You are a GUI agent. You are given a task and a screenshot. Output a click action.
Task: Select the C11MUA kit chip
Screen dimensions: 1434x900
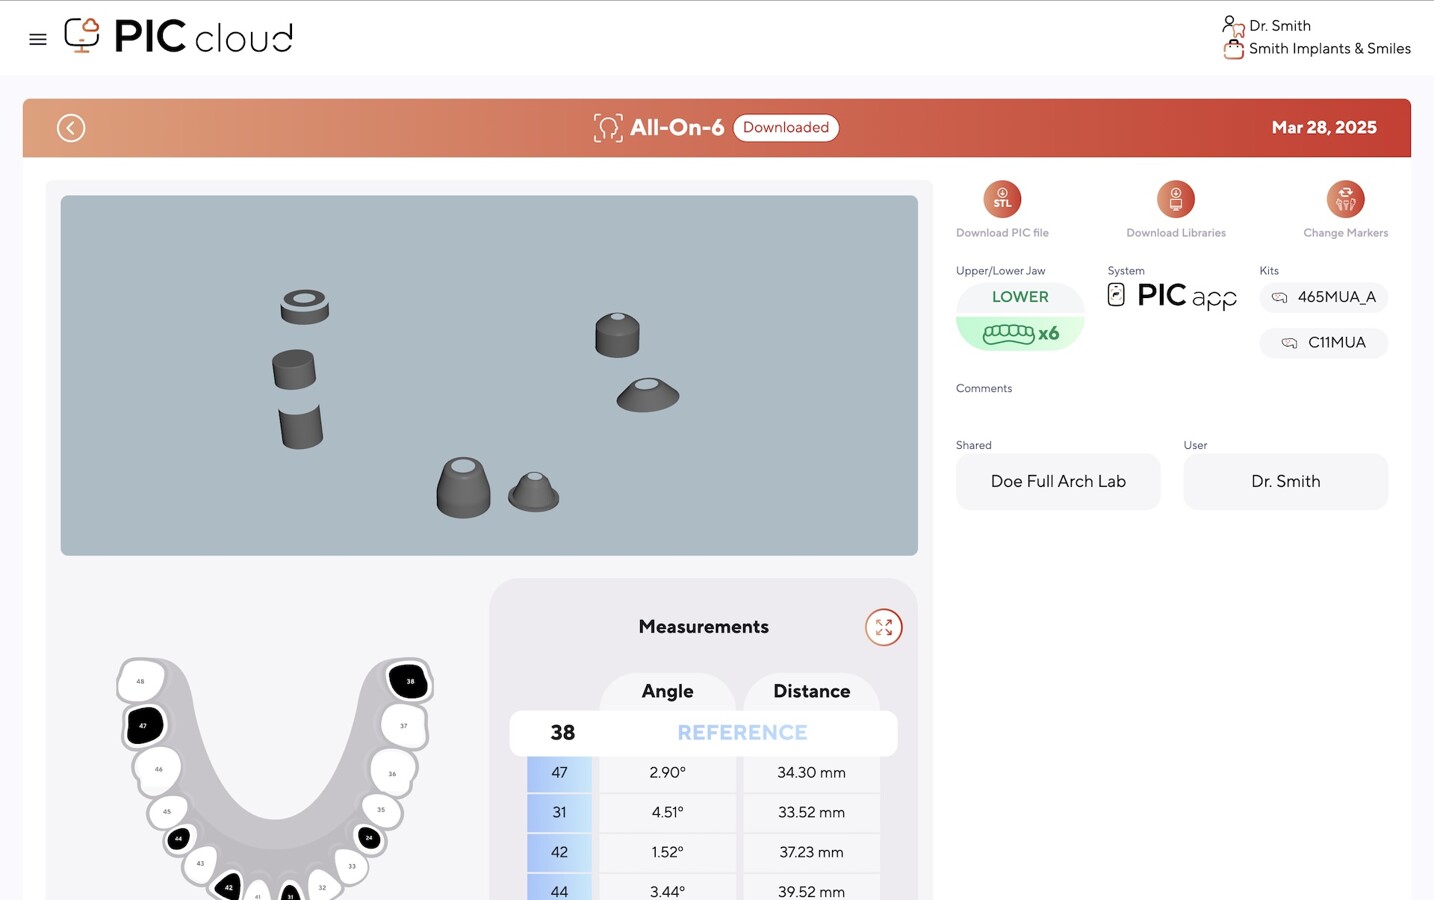[x=1323, y=343]
